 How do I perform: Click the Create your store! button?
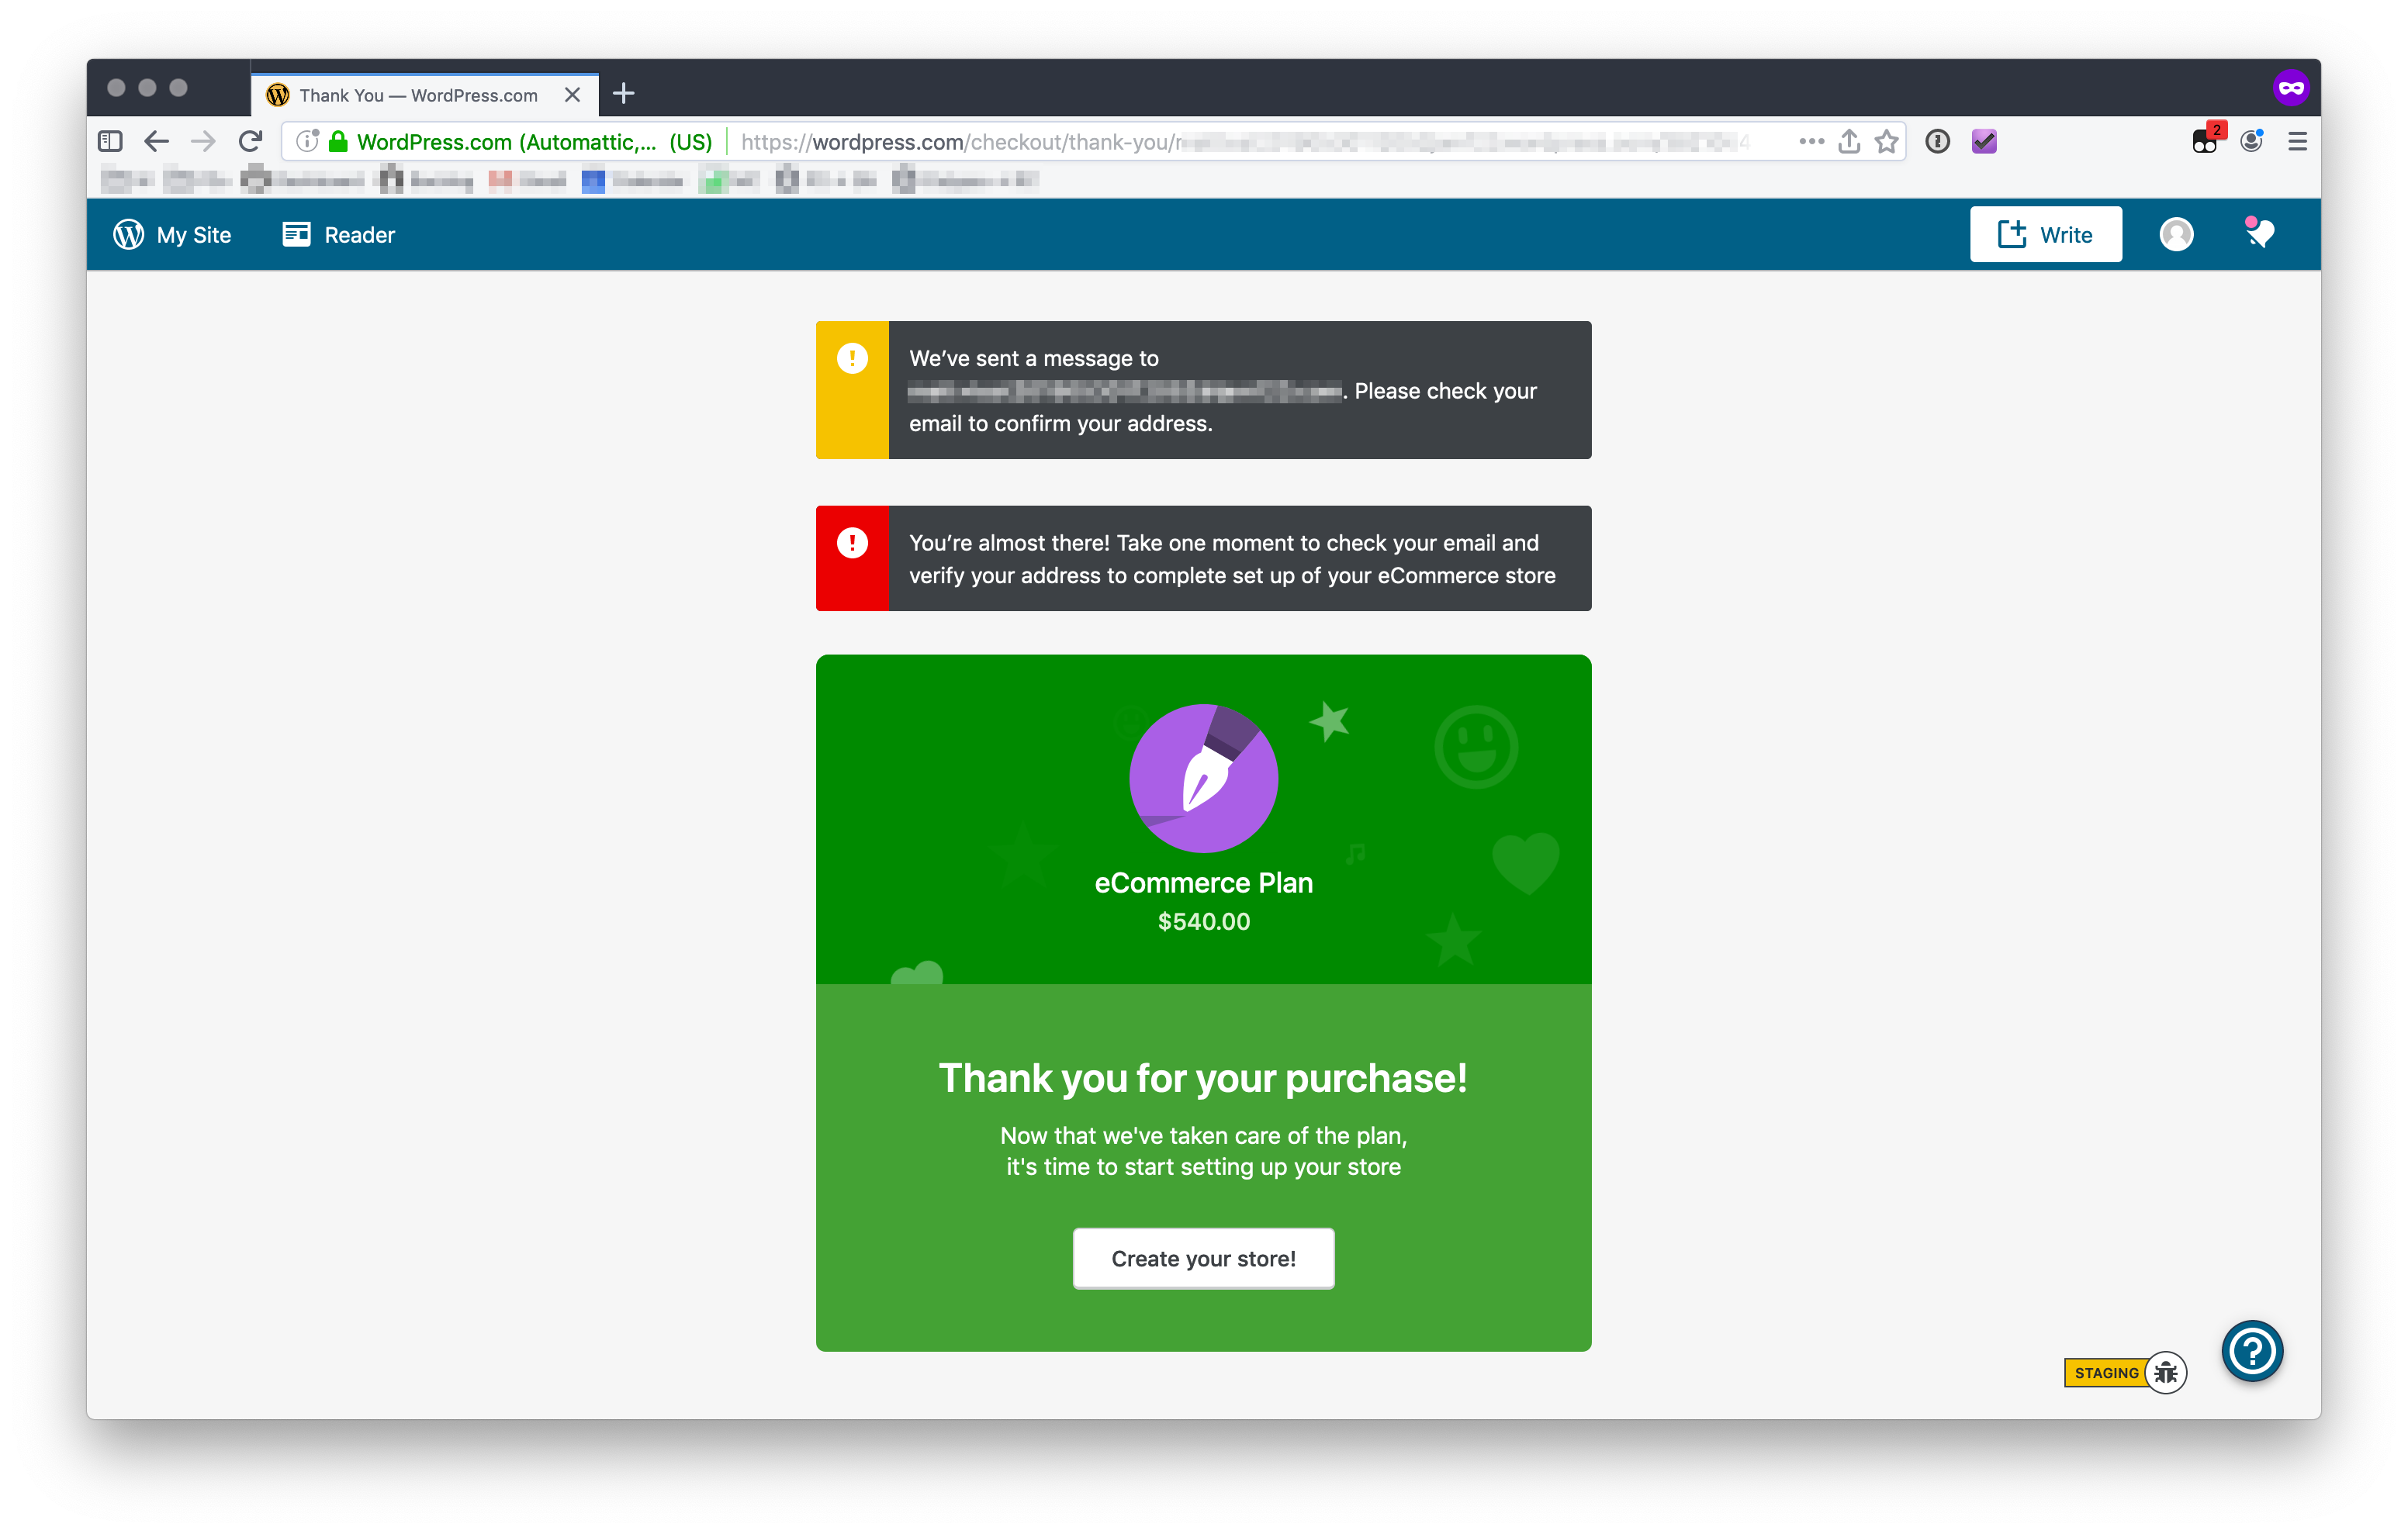1203,1258
